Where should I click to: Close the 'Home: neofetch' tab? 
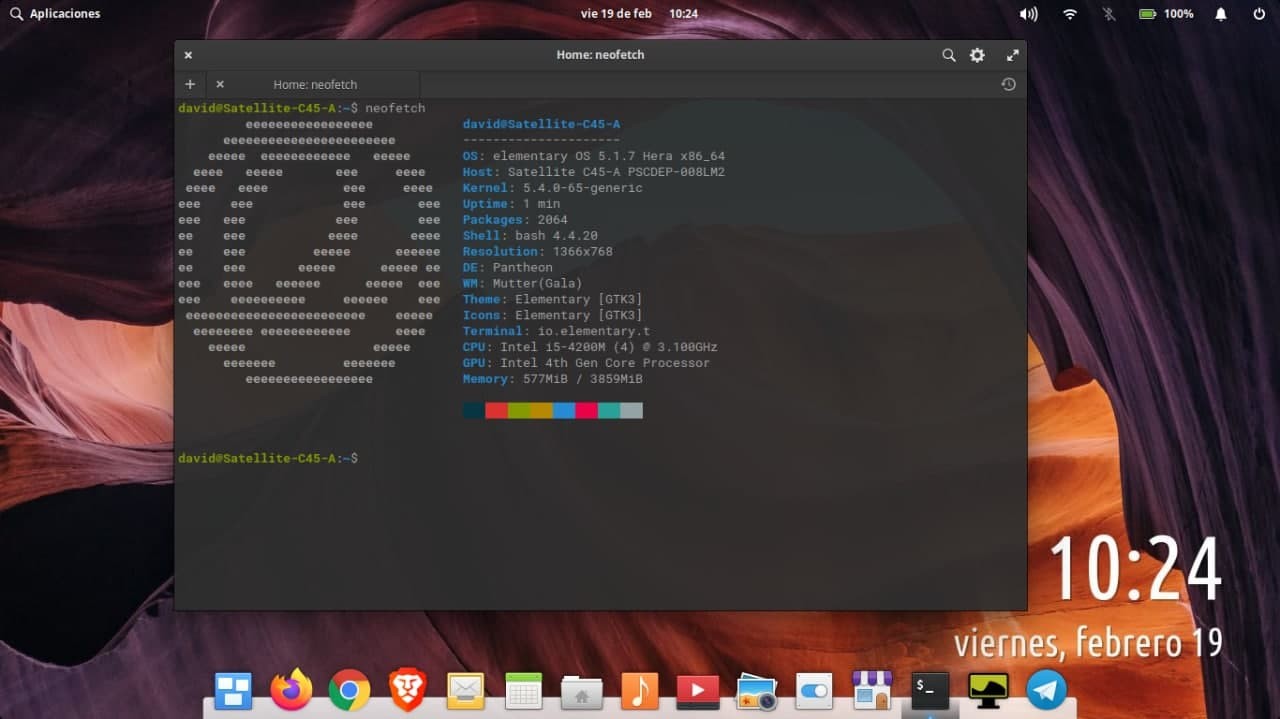coord(220,85)
